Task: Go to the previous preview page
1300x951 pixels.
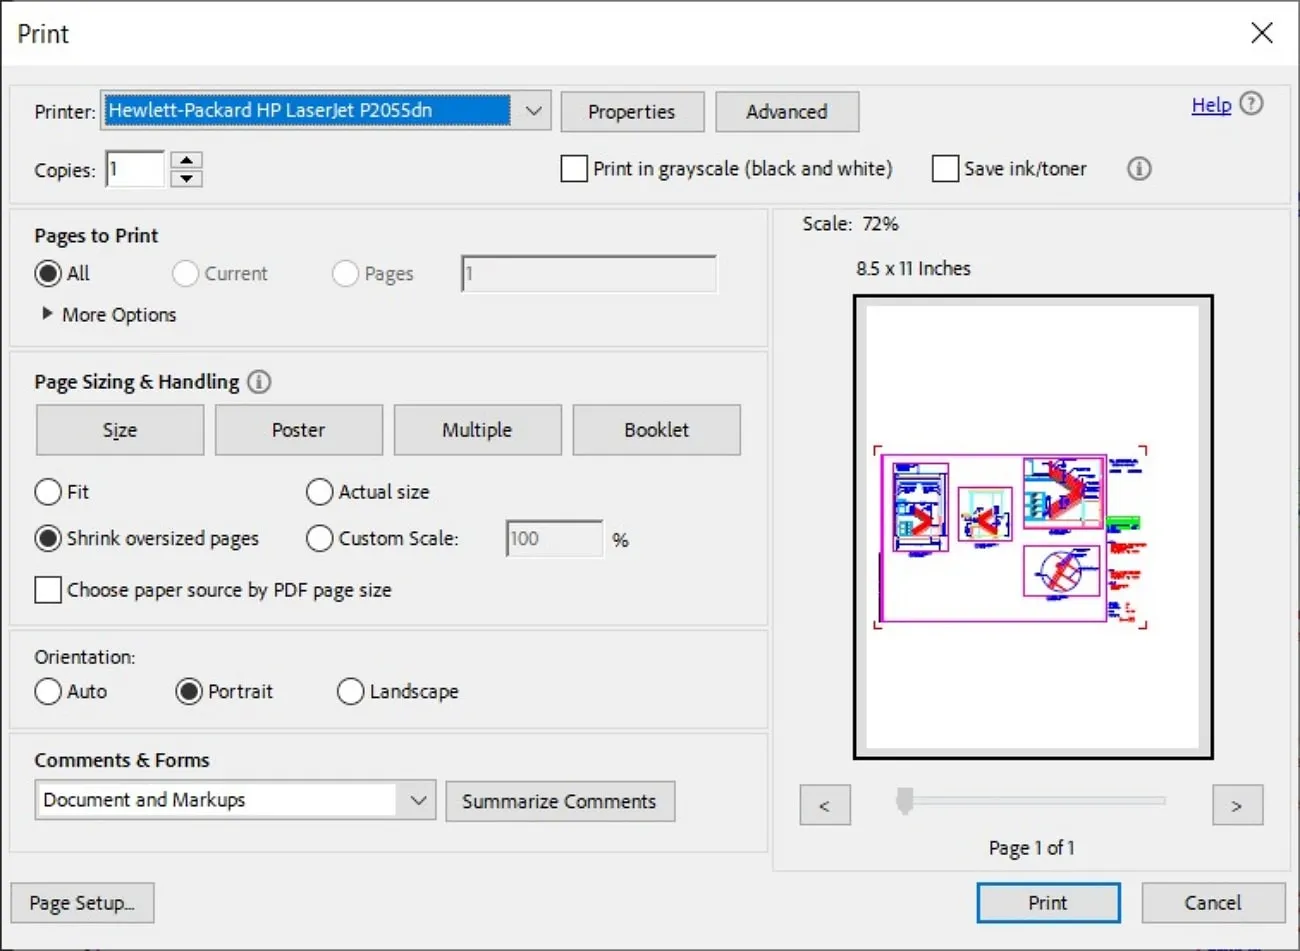Action: point(825,805)
